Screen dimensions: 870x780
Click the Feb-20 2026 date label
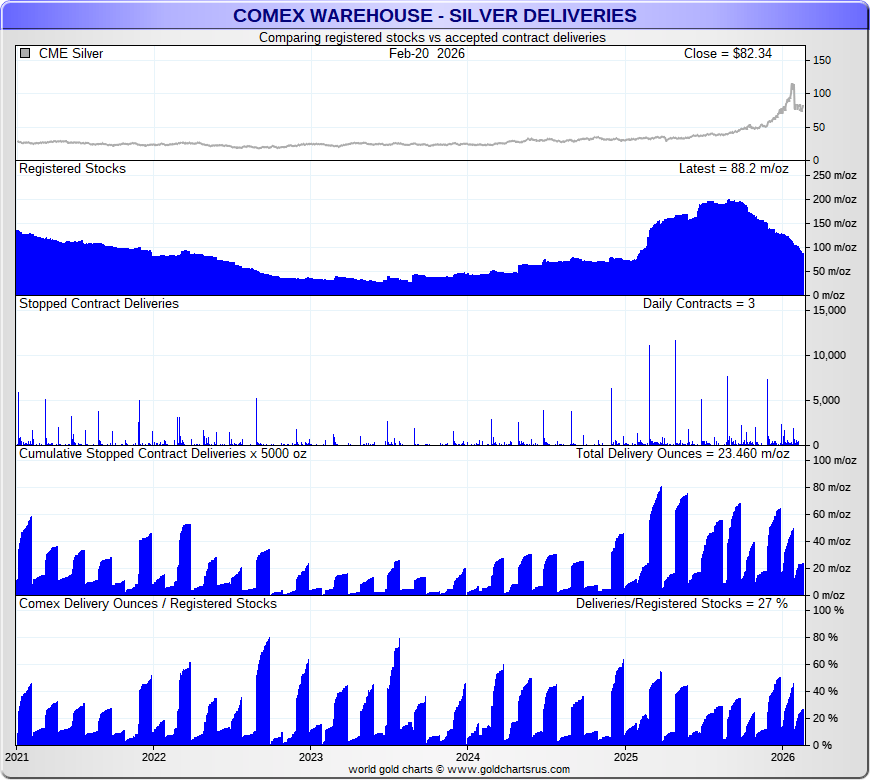tap(427, 54)
